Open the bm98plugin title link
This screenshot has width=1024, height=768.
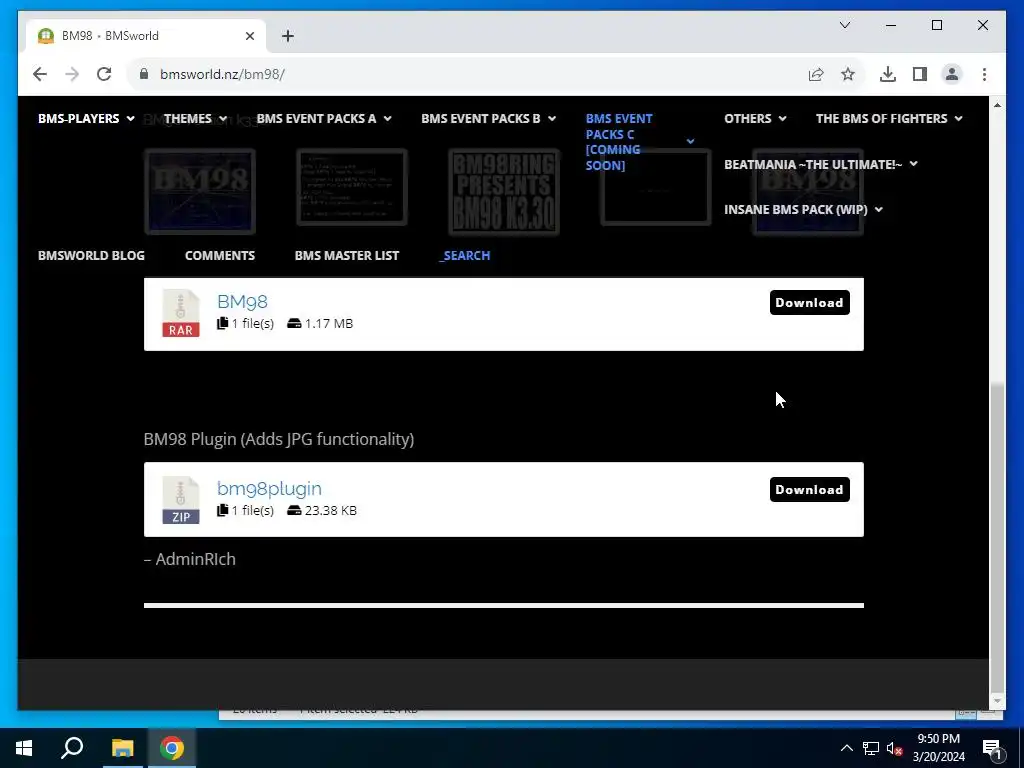[269, 488]
